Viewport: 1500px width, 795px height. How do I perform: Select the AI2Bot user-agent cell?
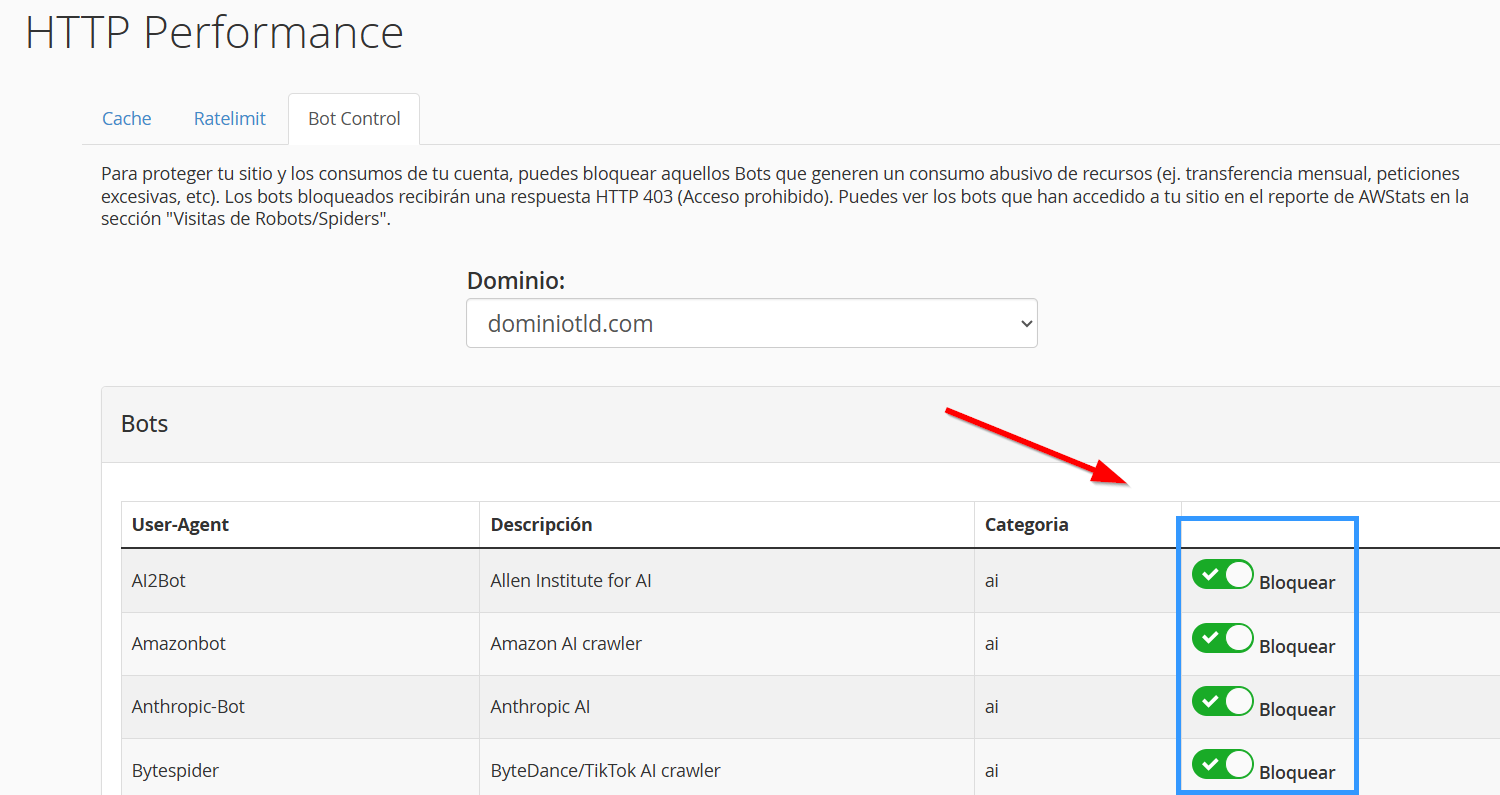(x=159, y=581)
